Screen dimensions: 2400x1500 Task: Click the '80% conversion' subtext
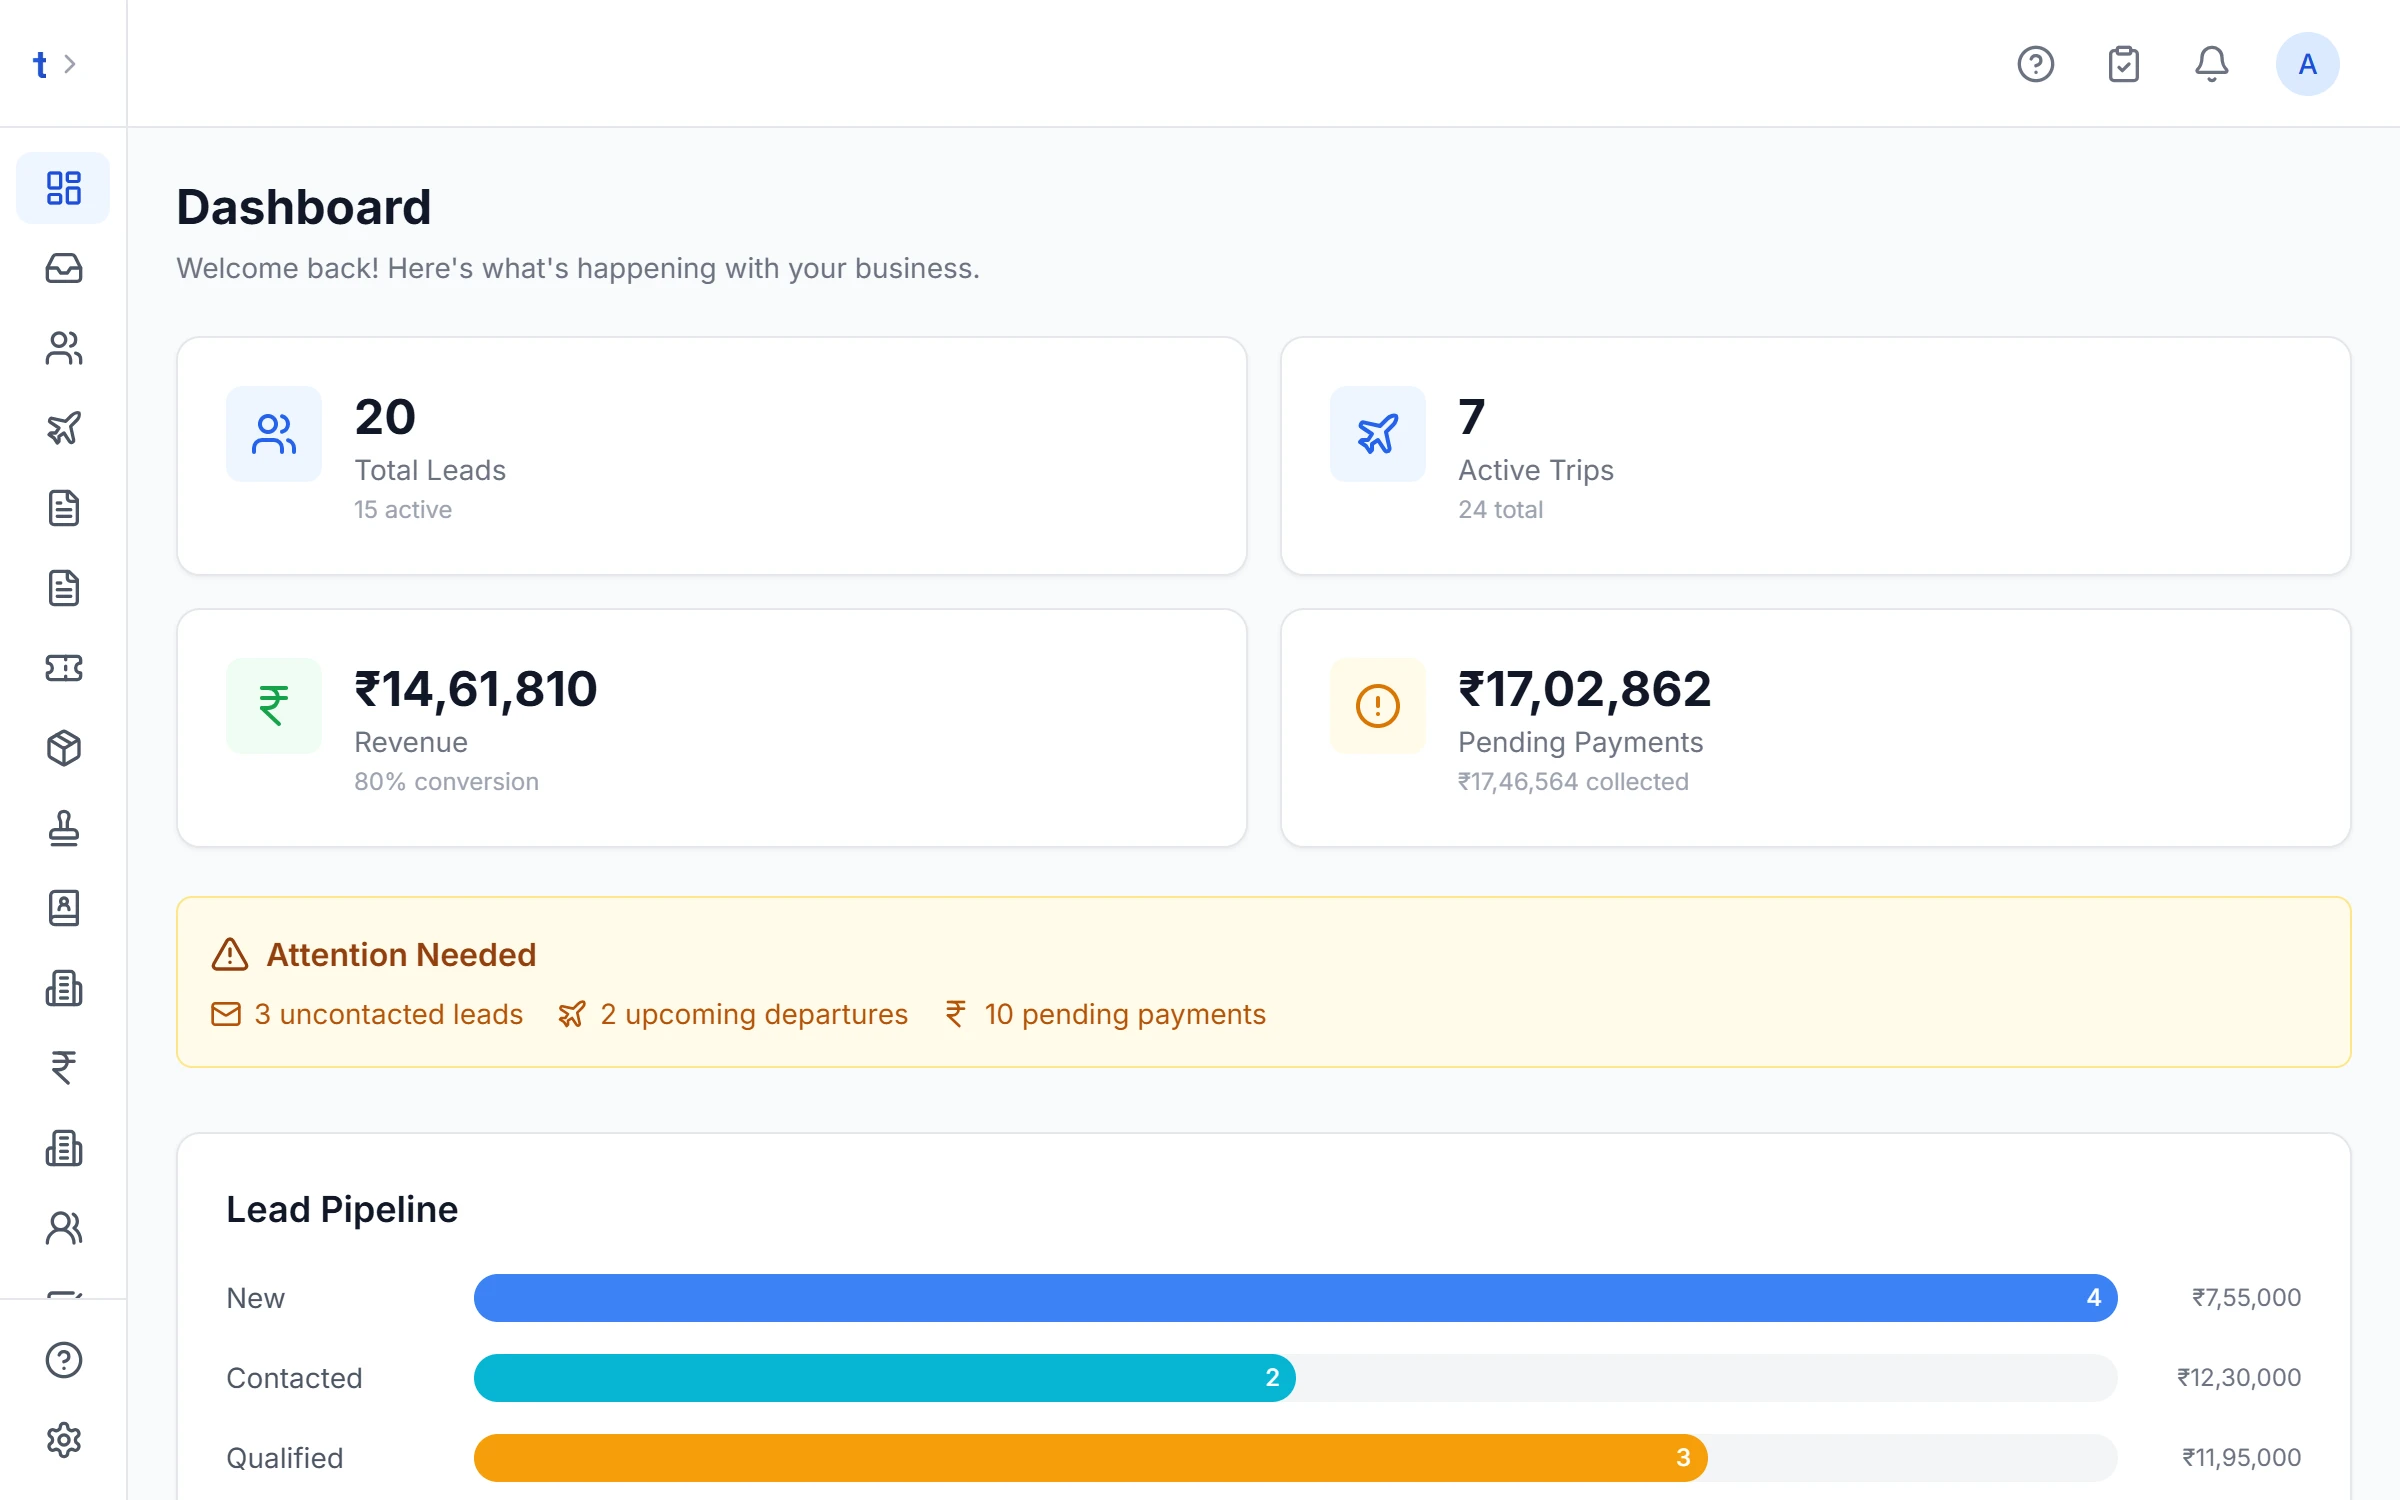tap(446, 781)
